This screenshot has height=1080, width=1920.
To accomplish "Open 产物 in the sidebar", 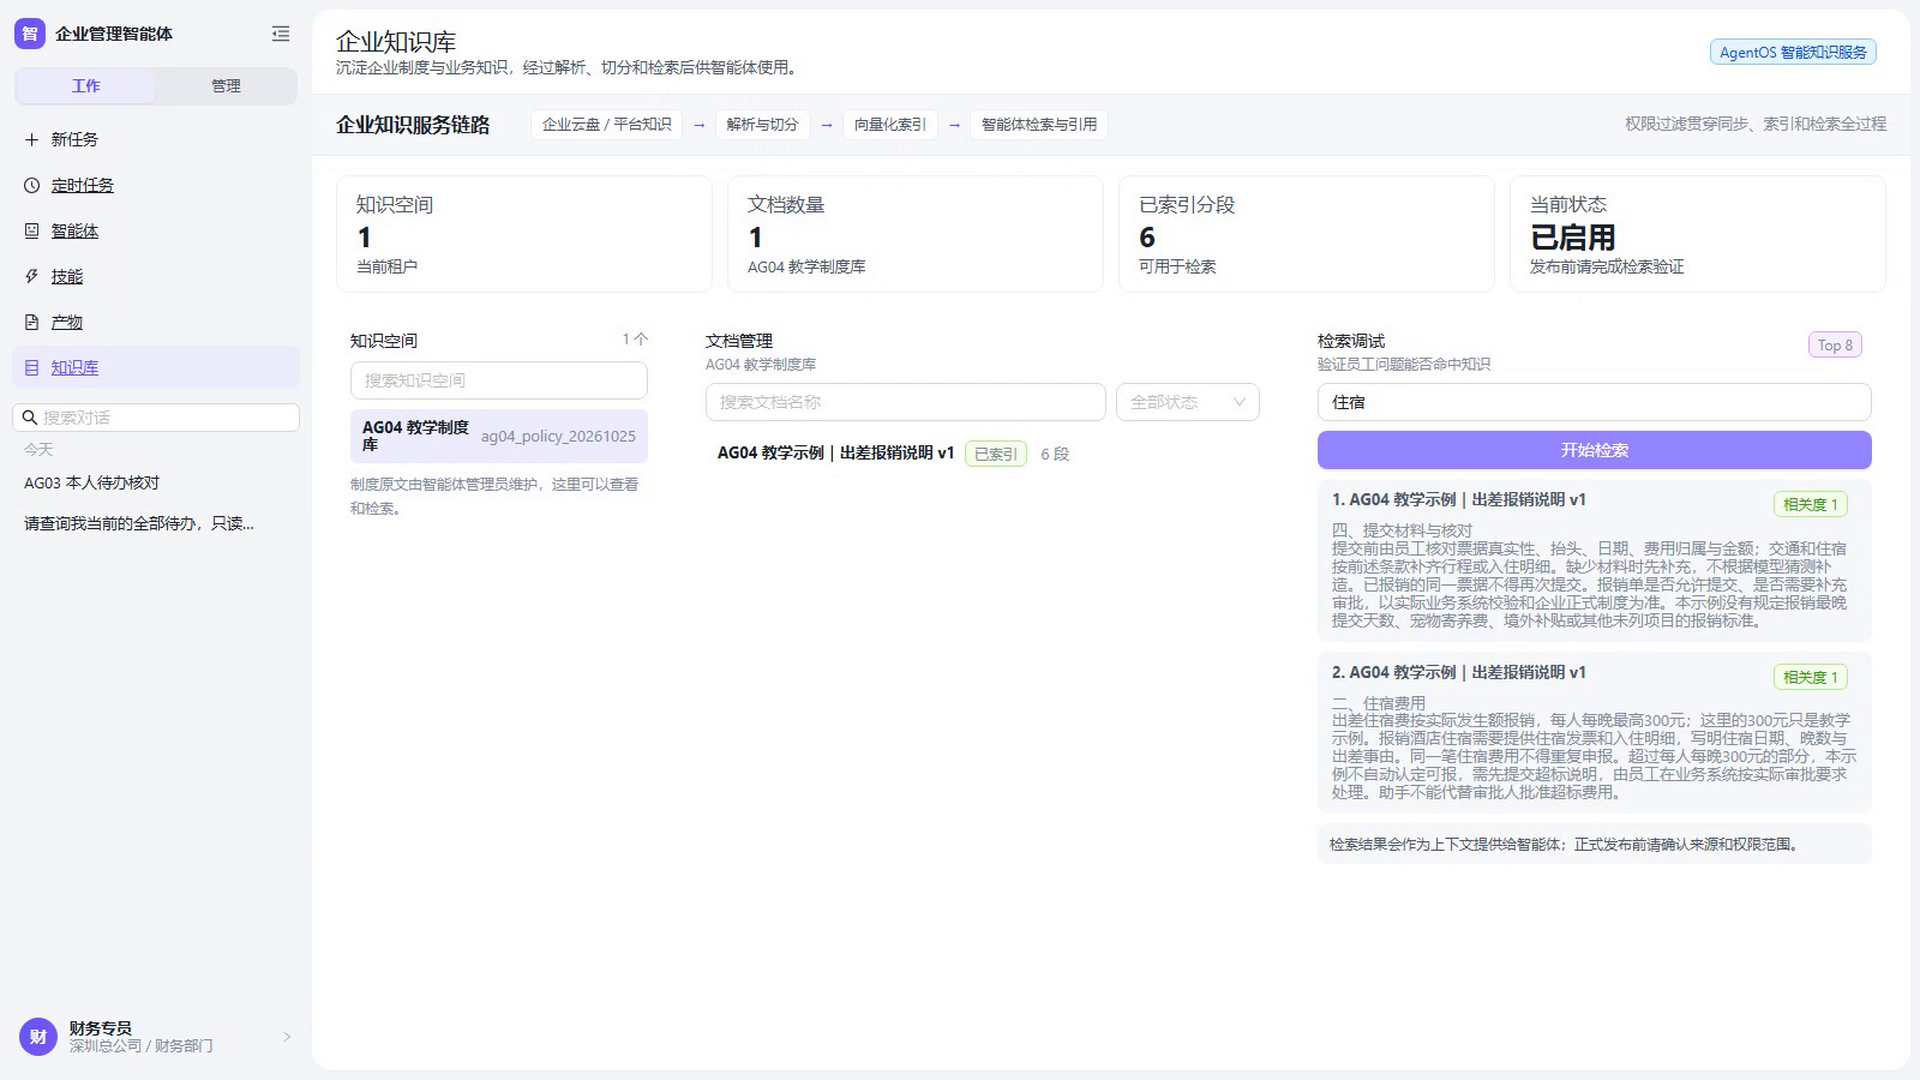I will pyautogui.click(x=156, y=322).
